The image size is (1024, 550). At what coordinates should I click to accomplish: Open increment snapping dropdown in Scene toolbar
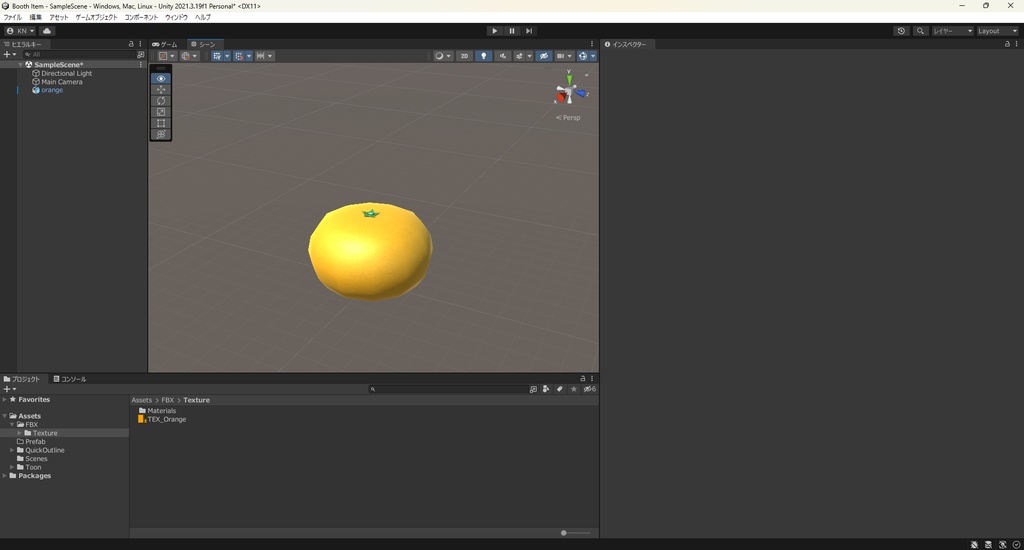[264, 56]
